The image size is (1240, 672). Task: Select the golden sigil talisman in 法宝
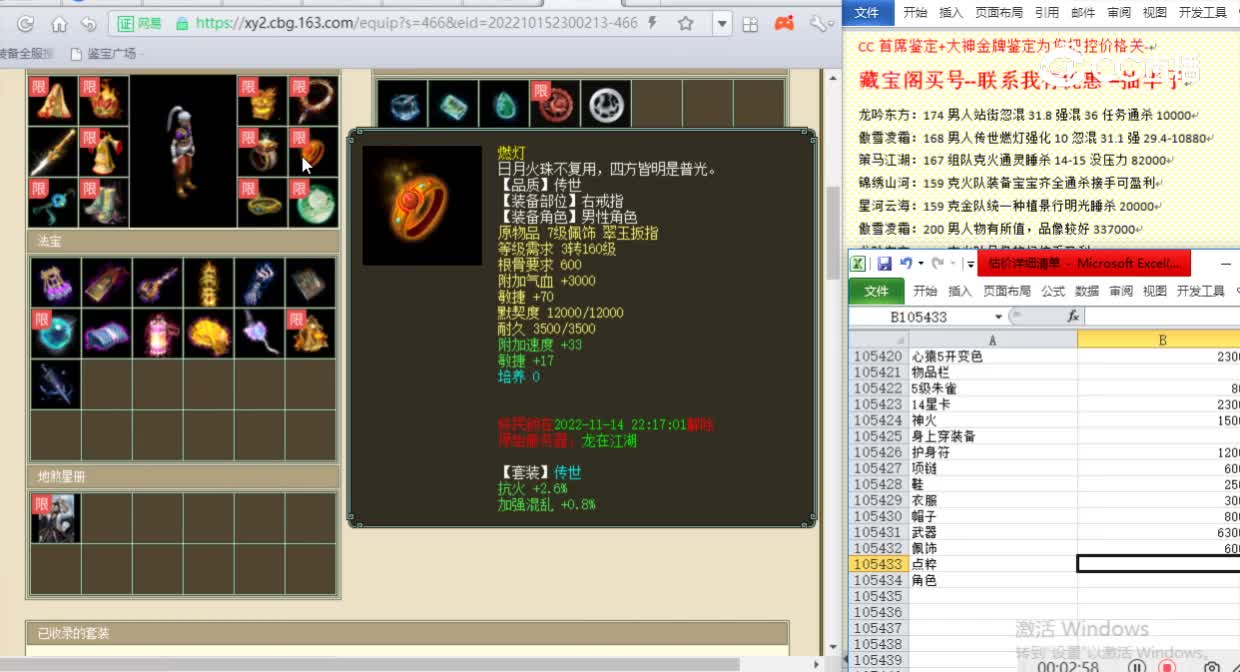coord(209,283)
